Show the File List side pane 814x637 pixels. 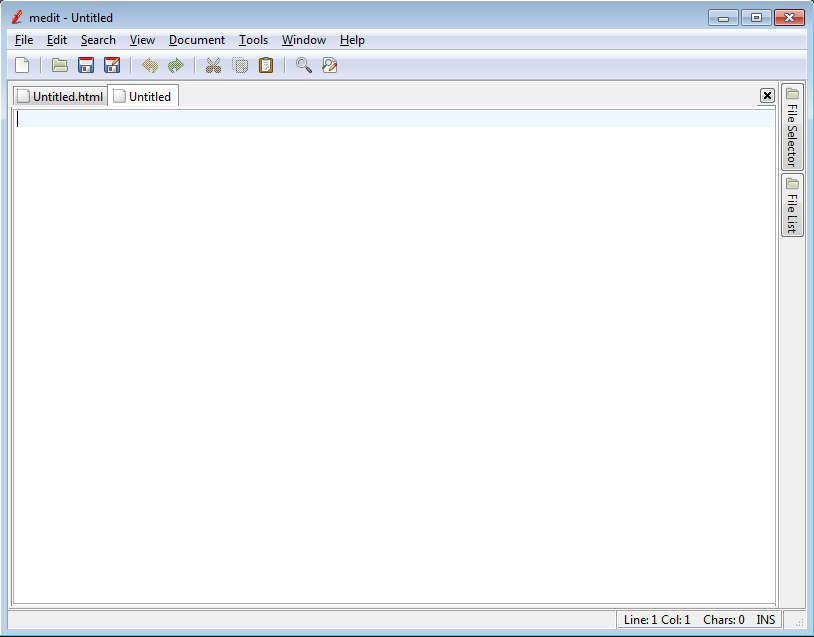(792, 206)
